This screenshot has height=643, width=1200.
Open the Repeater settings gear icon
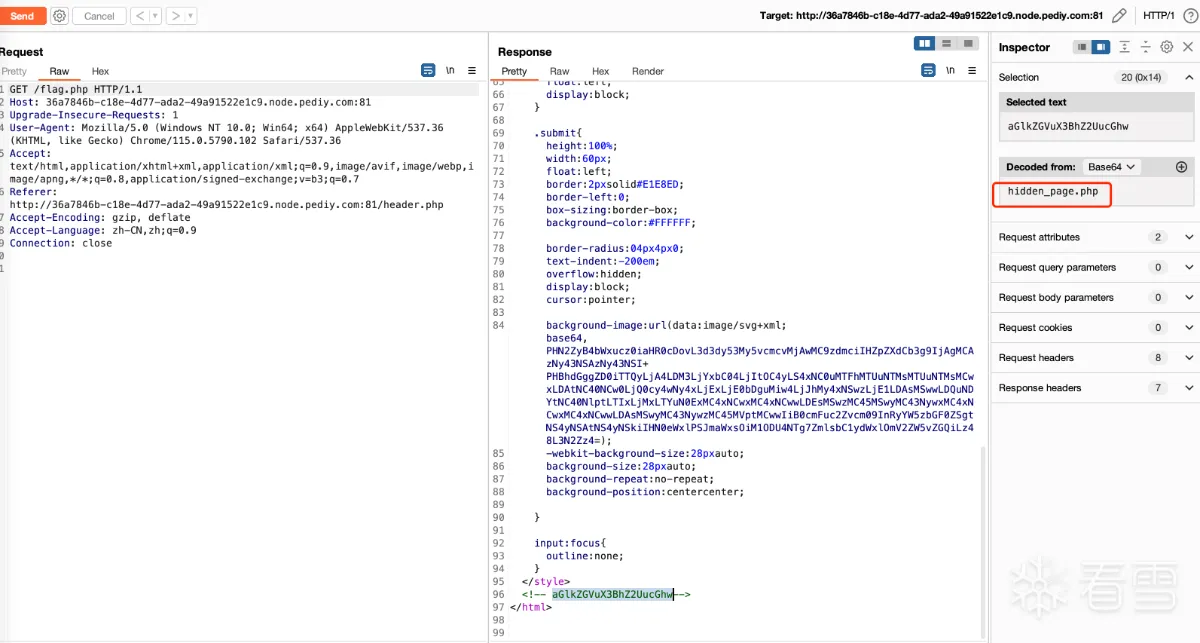[59, 16]
